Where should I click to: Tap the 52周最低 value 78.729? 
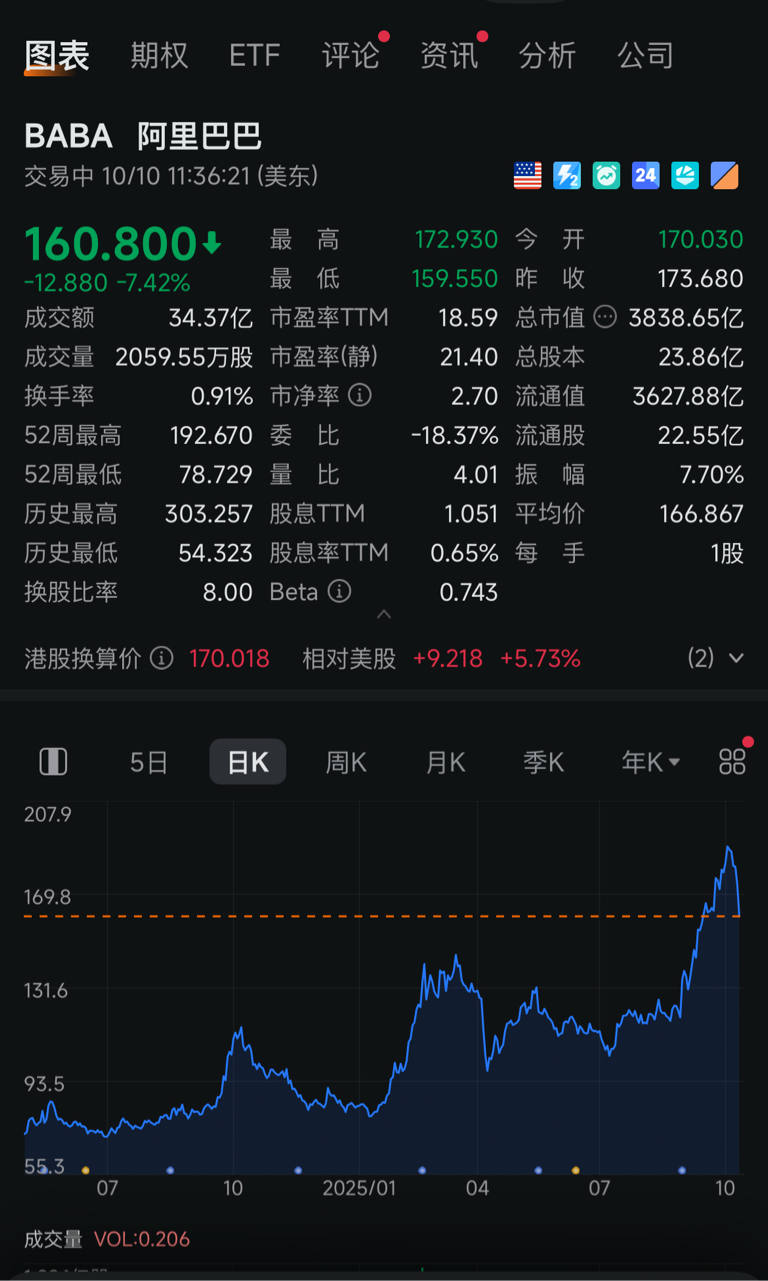point(217,474)
